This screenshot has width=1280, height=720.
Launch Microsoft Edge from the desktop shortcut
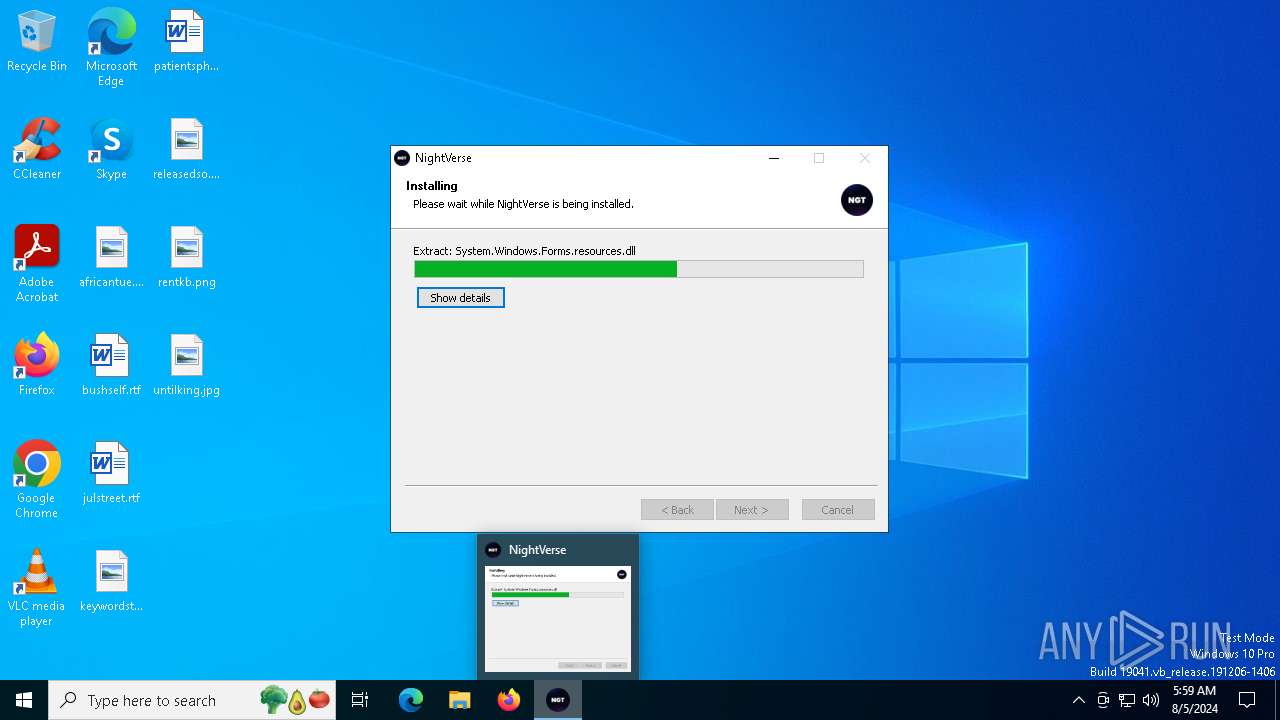111,47
